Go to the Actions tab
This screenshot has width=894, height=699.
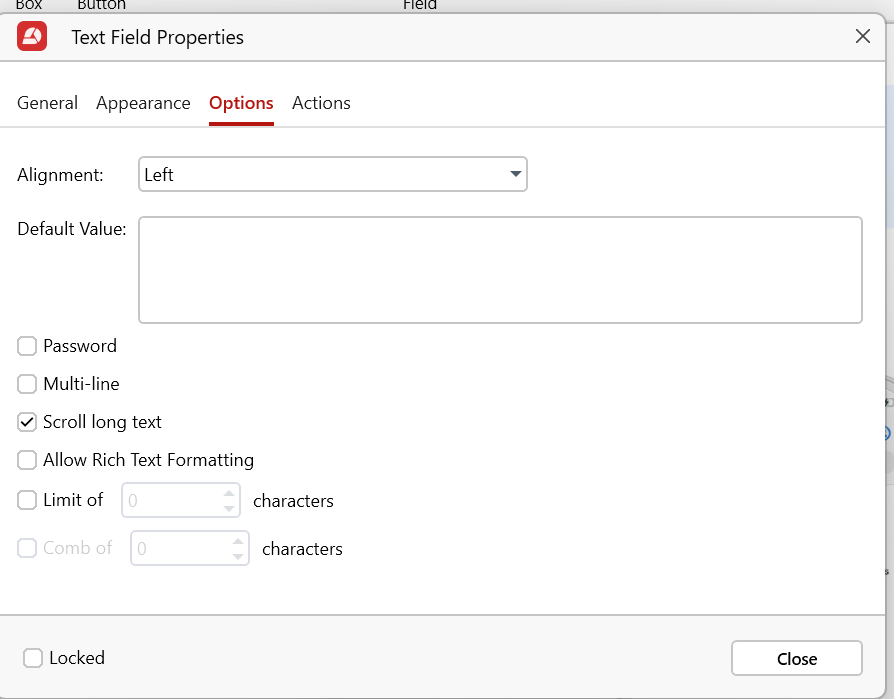321,103
